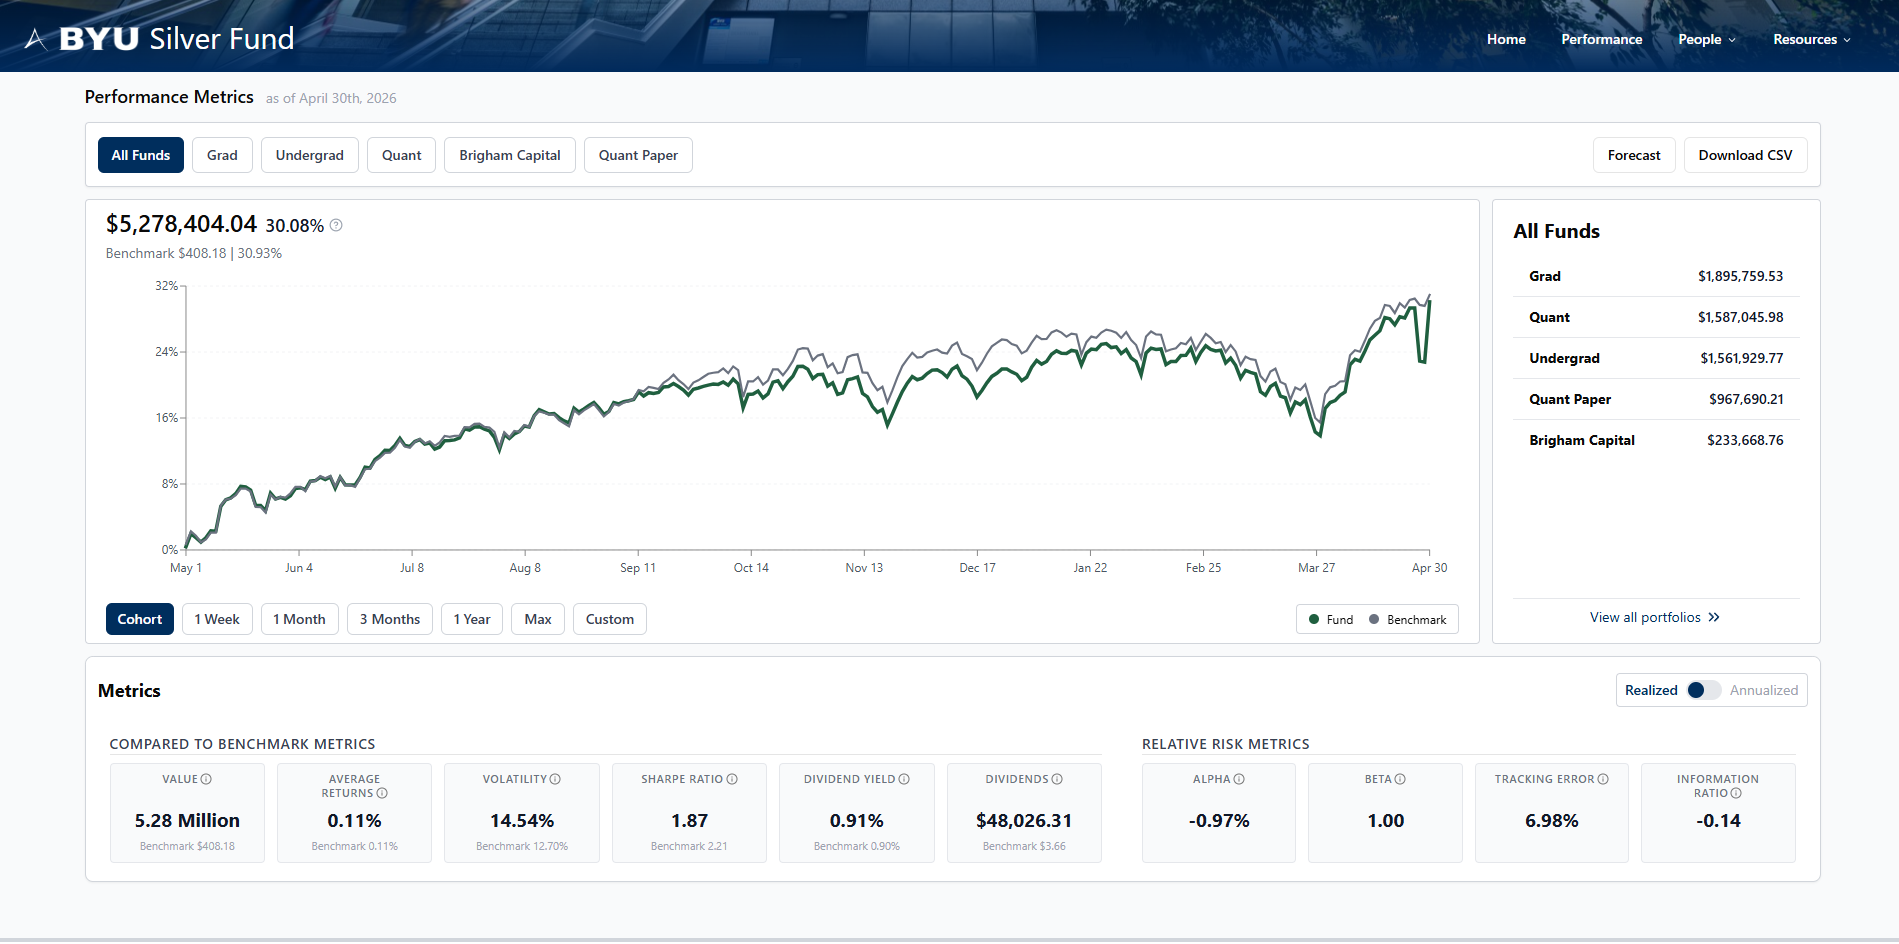
Task: Open the Performance page
Action: click(x=1602, y=39)
